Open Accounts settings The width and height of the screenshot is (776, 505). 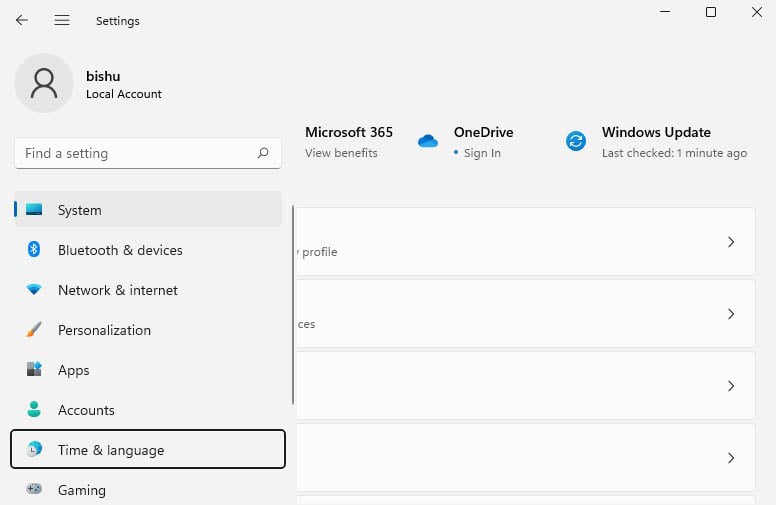(148, 410)
